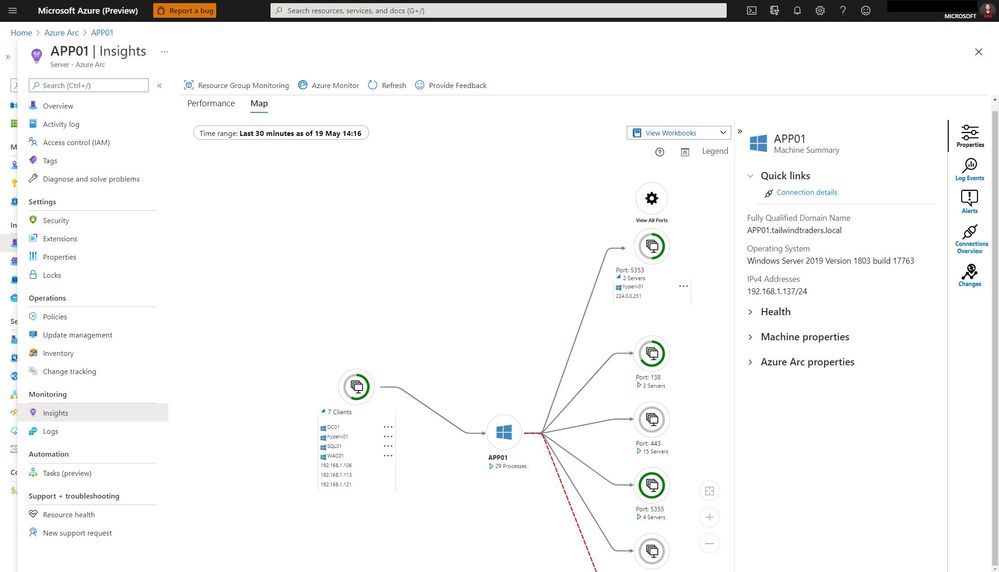Open the Changes panel icon
The image size is (999, 572).
point(969,275)
